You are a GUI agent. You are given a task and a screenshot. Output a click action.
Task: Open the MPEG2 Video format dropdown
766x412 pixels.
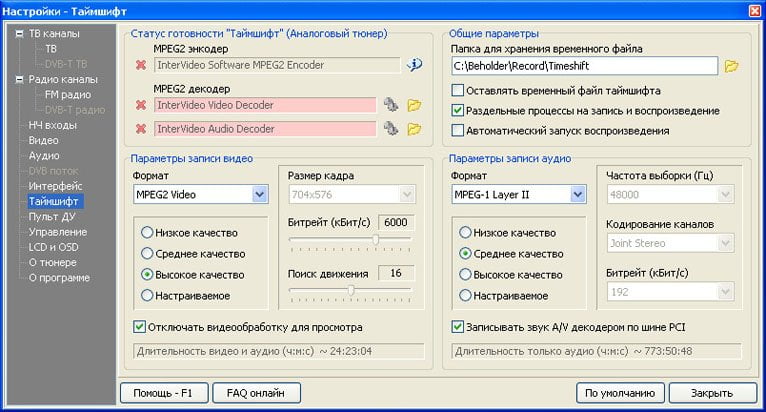point(260,194)
